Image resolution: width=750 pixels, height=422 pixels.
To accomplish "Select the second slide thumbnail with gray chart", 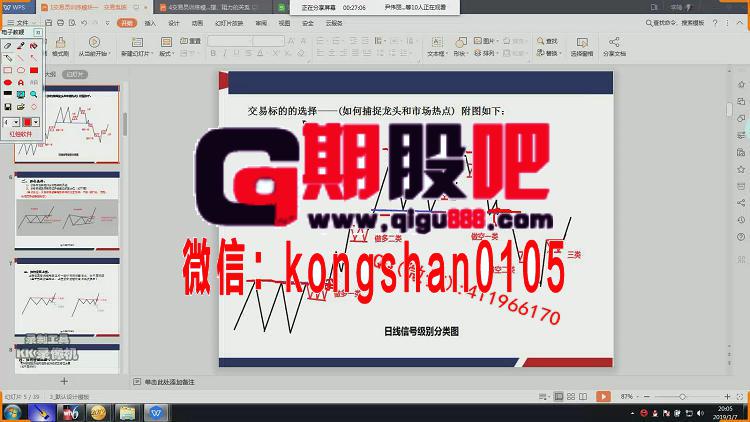I will tap(67, 211).
